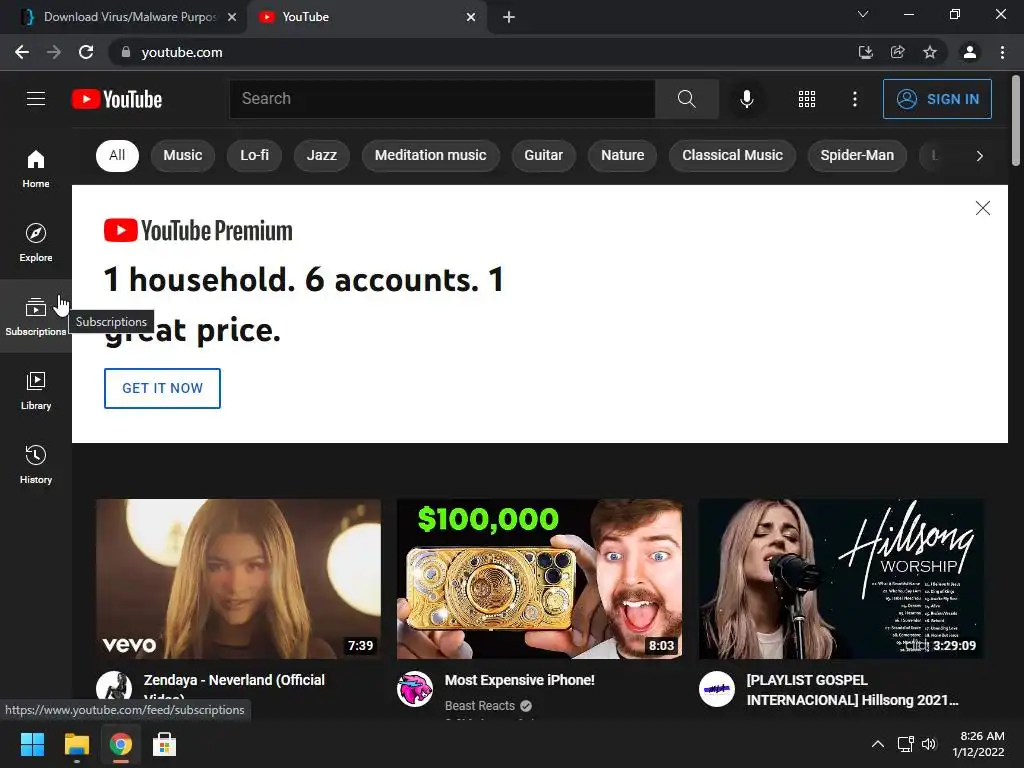The image size is (1024, 768).
Task: Open Subscriptions in sidebar
Action: (x=36, y=317)
